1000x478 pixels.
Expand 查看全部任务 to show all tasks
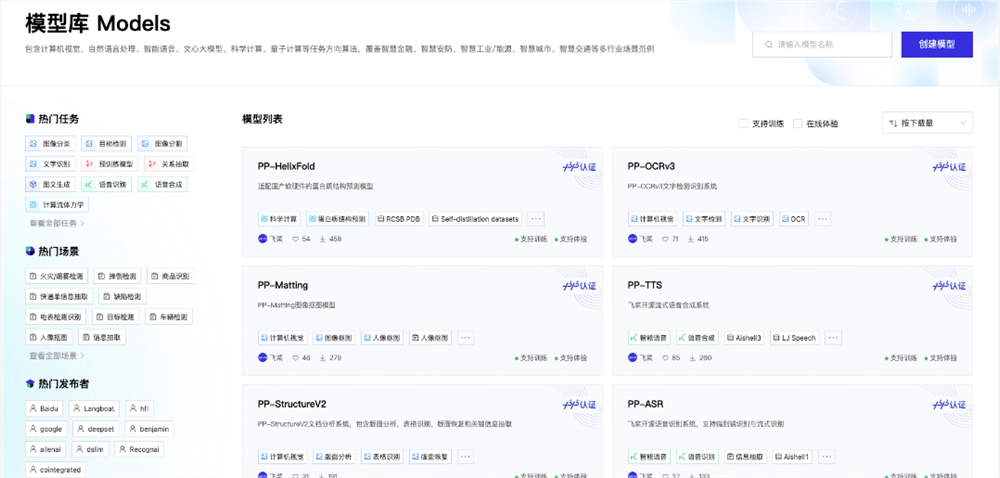53,223
